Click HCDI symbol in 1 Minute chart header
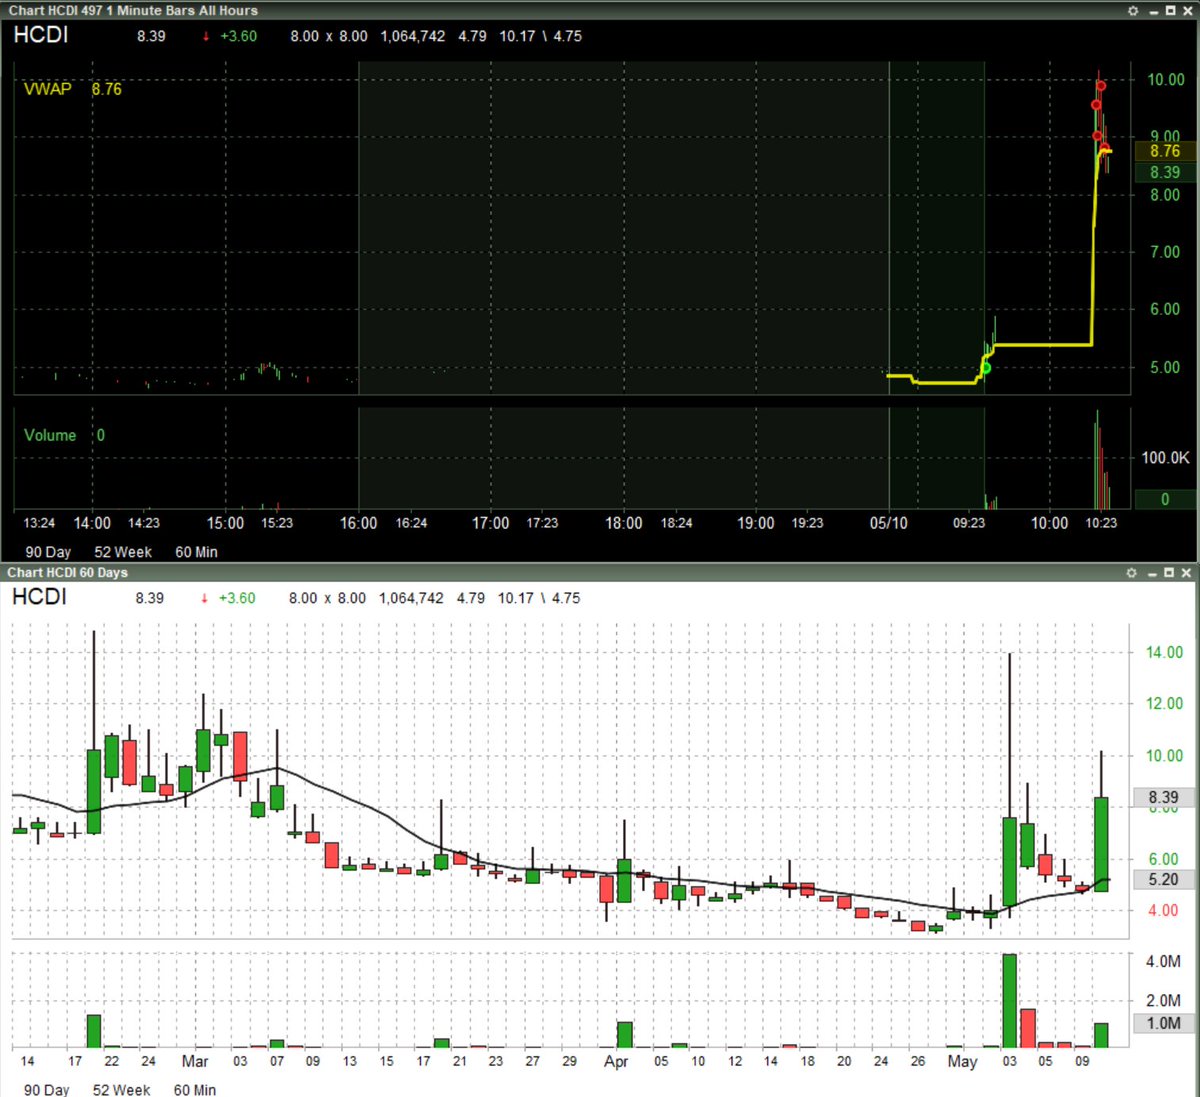Image resolution: width=1200 pixels, height=1097 pixels. click(41, 35)
